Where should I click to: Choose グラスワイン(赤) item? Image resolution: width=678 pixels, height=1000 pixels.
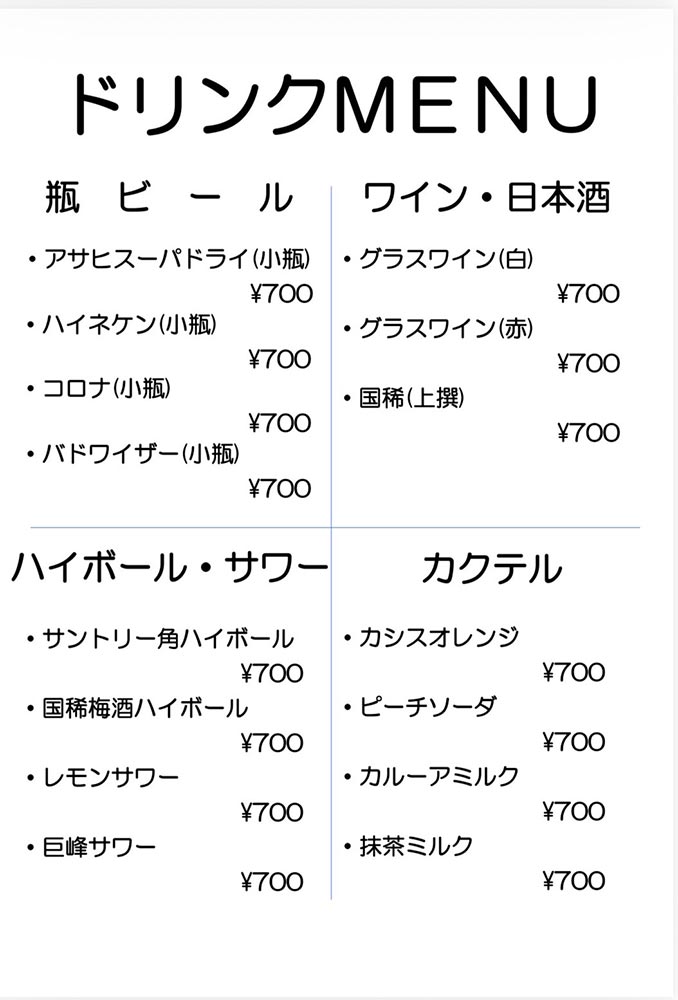[x=446, y=328]
